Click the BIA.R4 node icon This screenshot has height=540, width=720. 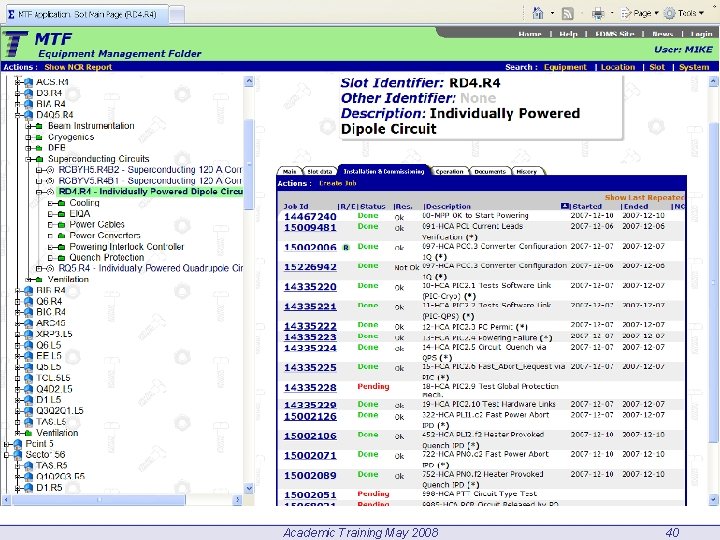click(28, 104)
